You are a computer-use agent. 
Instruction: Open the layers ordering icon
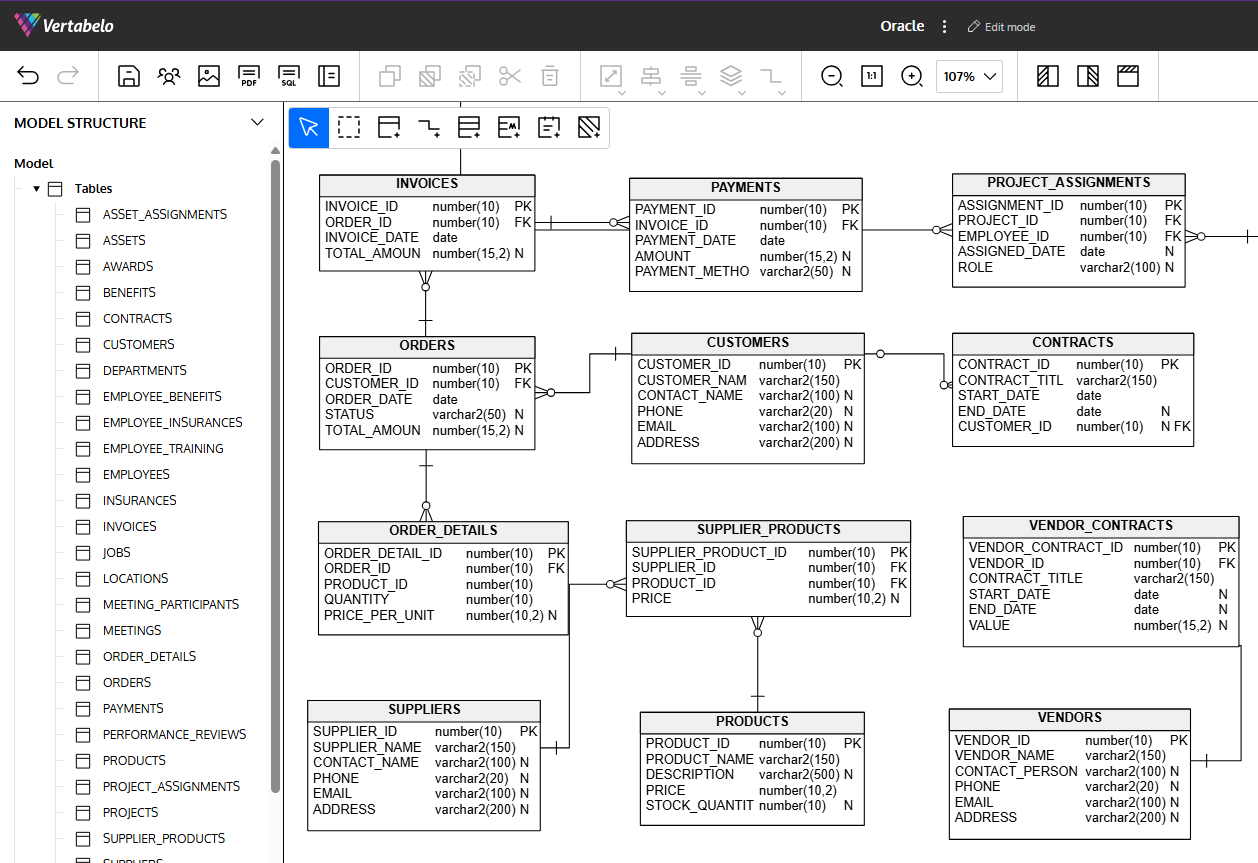pyautogui.click(x=731, y=76)
